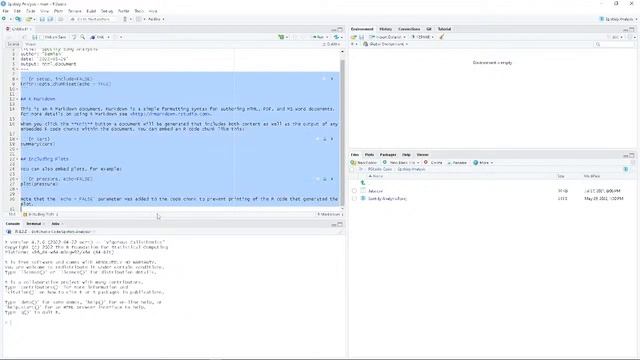Click the spell check icon in editor toolbar

(74, 37)
